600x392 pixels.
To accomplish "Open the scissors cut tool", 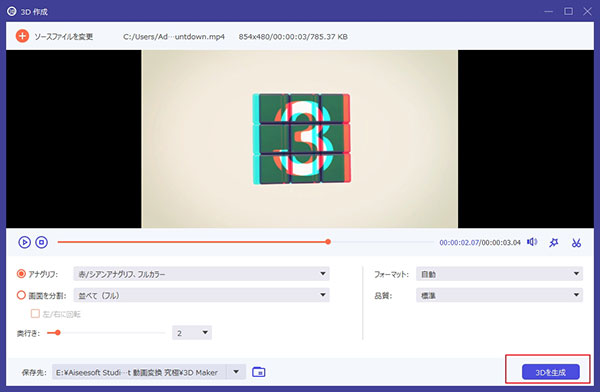I will [576, 242].
